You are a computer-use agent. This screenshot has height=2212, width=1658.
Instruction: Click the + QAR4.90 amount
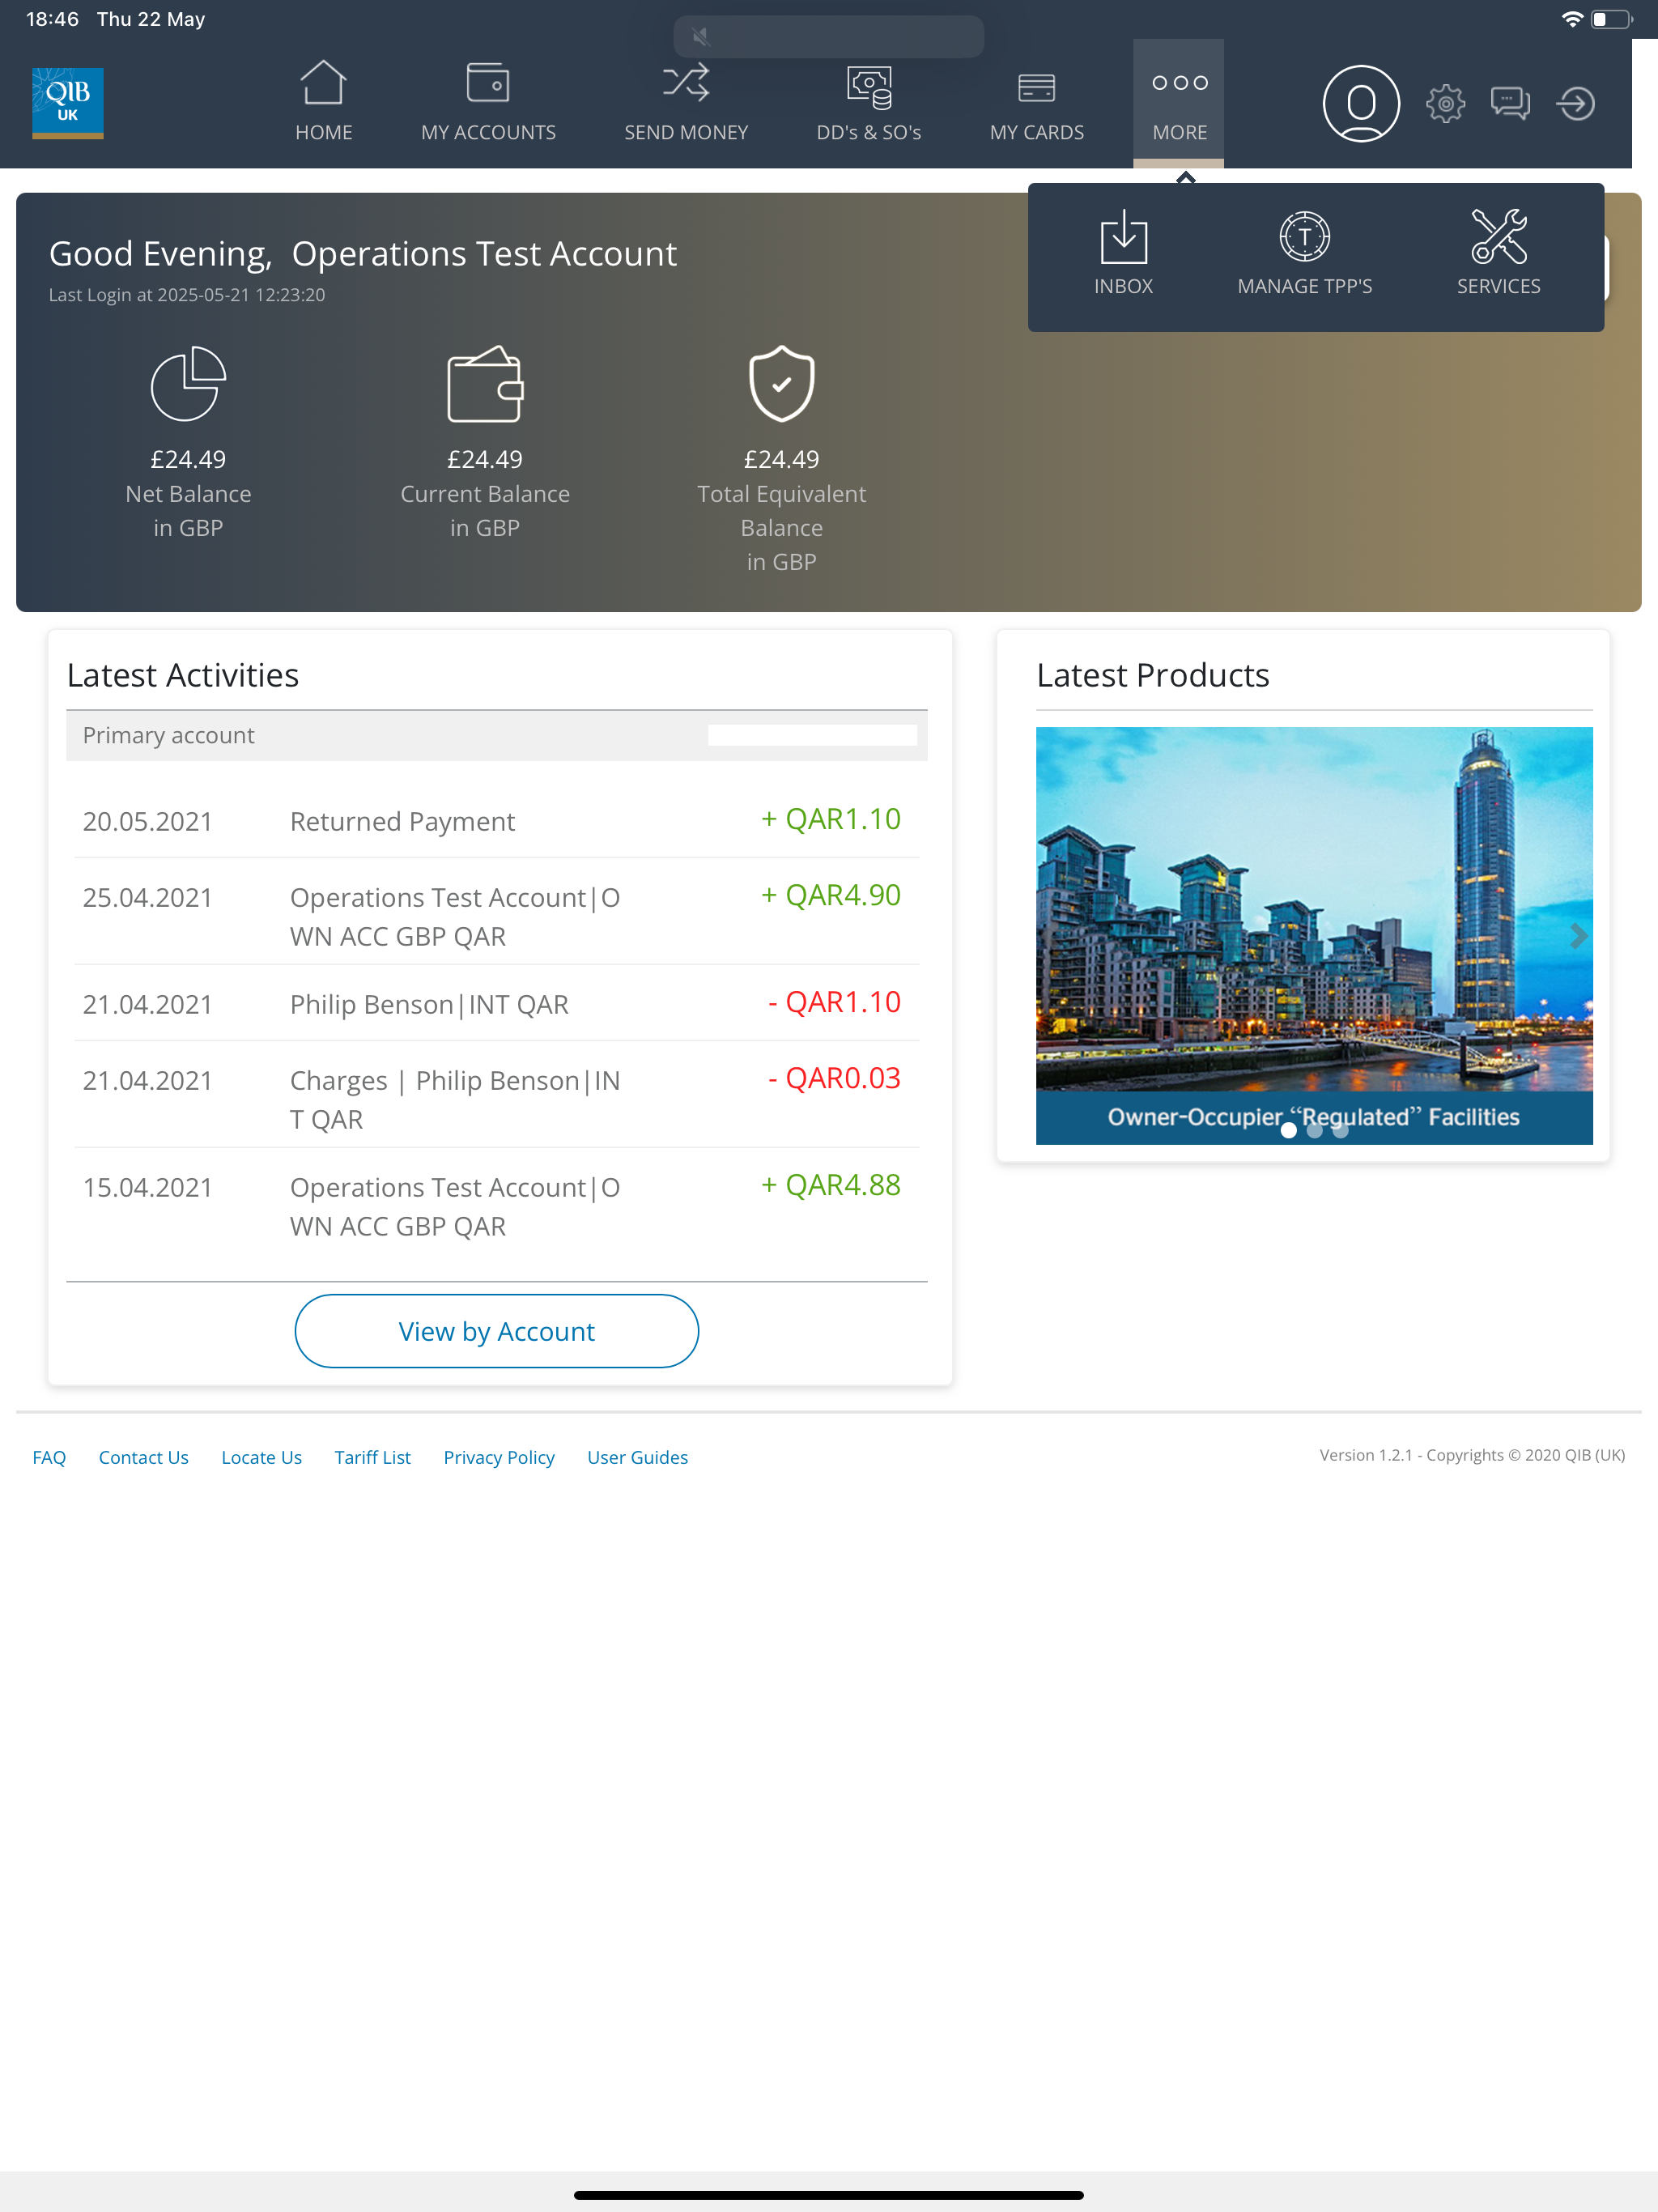pyautogui.click(x=830, y=895)
